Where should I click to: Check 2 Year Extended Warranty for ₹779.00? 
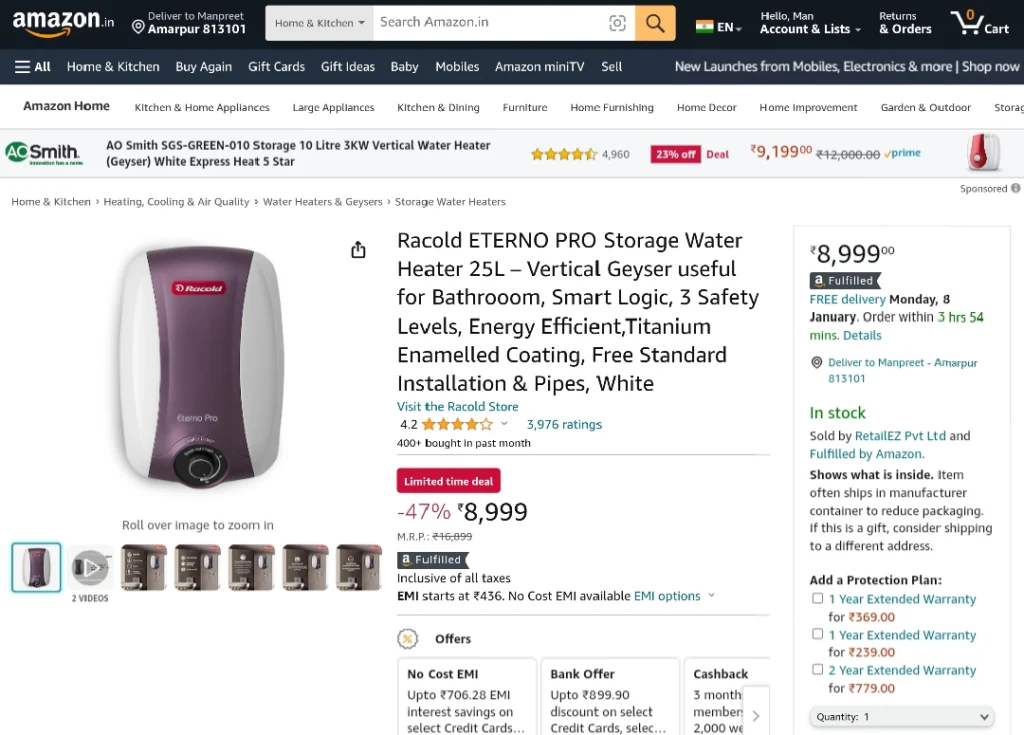pyautogui.click(x=817, y=669)
